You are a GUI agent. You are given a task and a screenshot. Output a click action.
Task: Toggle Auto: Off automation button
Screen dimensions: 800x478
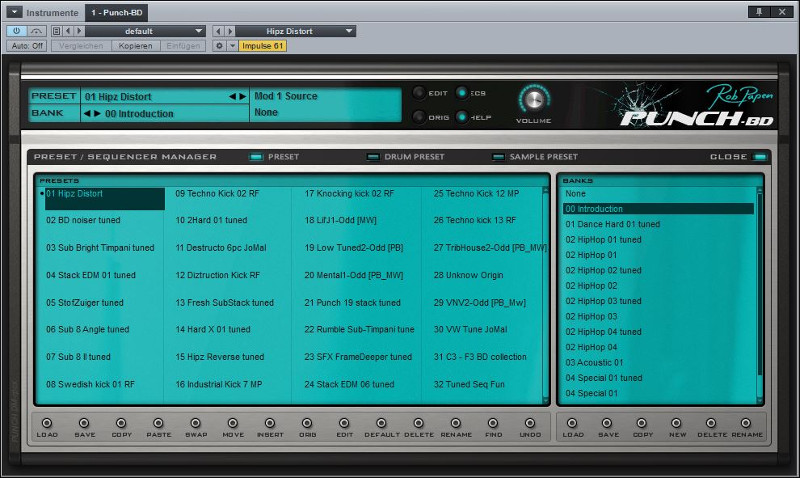(27, 46)
